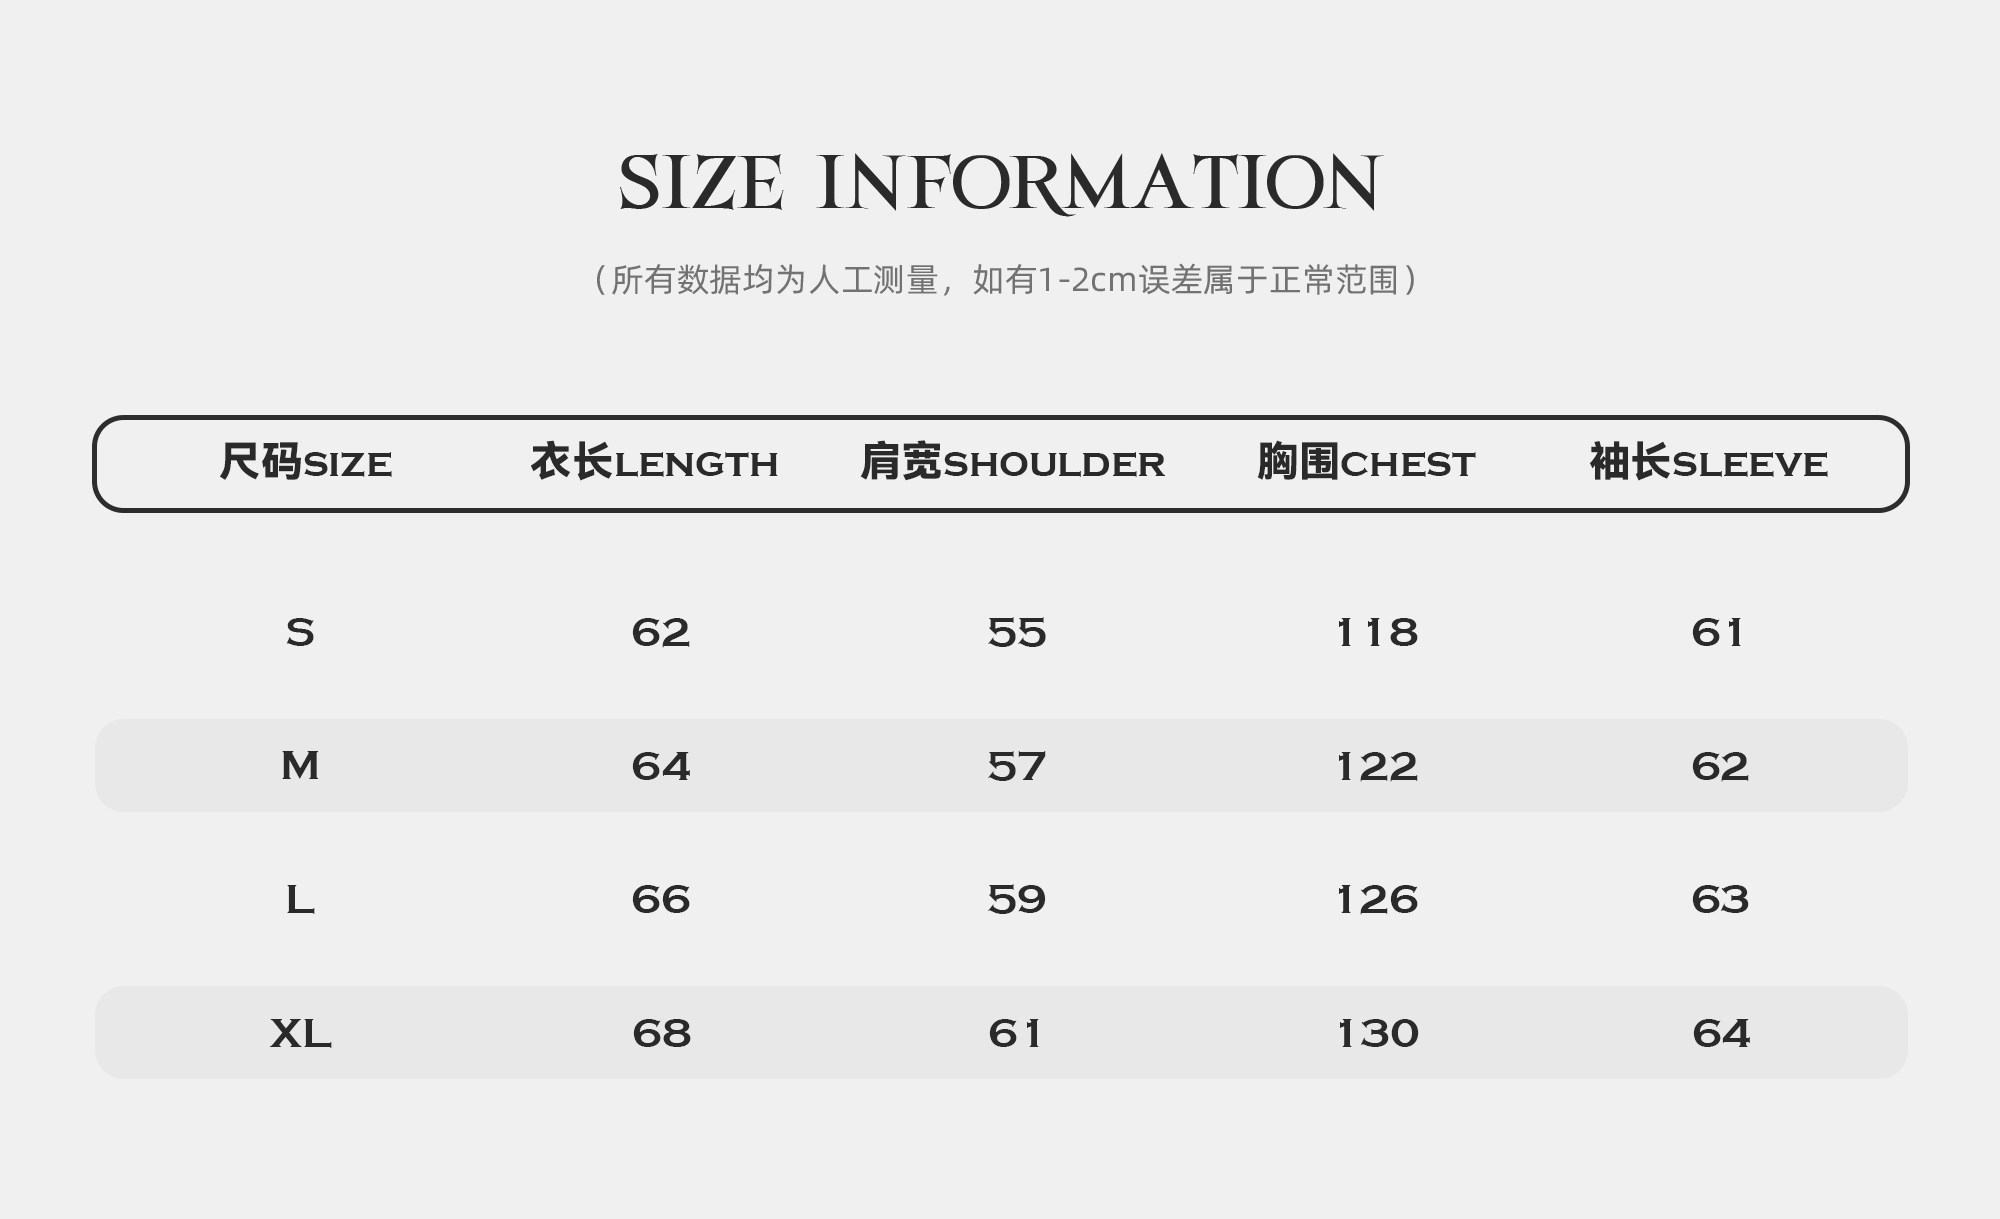The width and height of the screenshot is (2000, 1219).
Task: Click chest value 118 for size S
Action: pyautogui.click(x=1377, y=633)
